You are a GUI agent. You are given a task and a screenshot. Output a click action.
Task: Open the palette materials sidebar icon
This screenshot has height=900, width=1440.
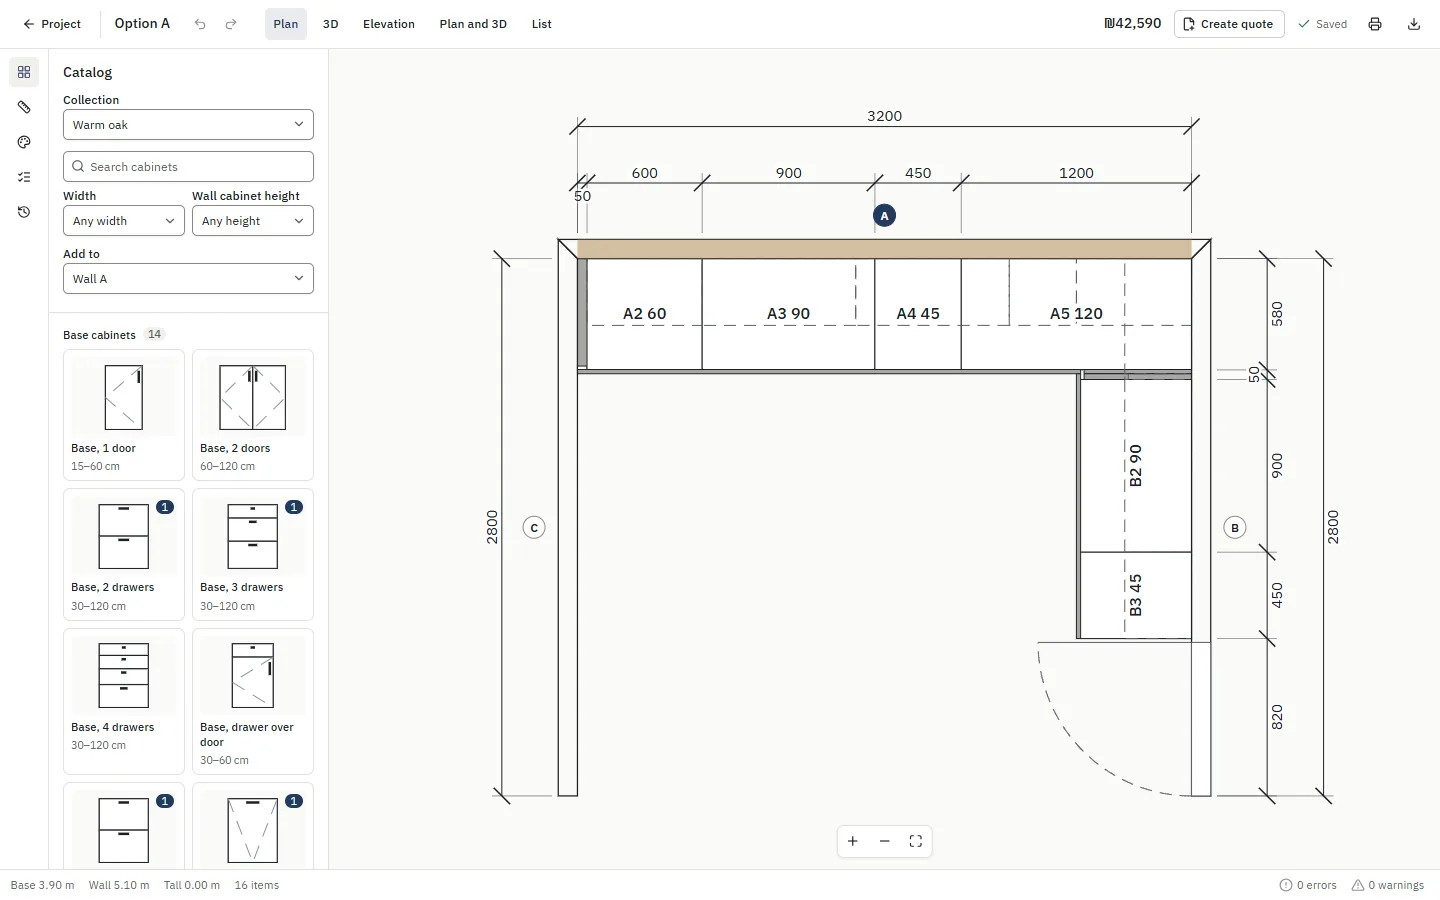(24, 142)
